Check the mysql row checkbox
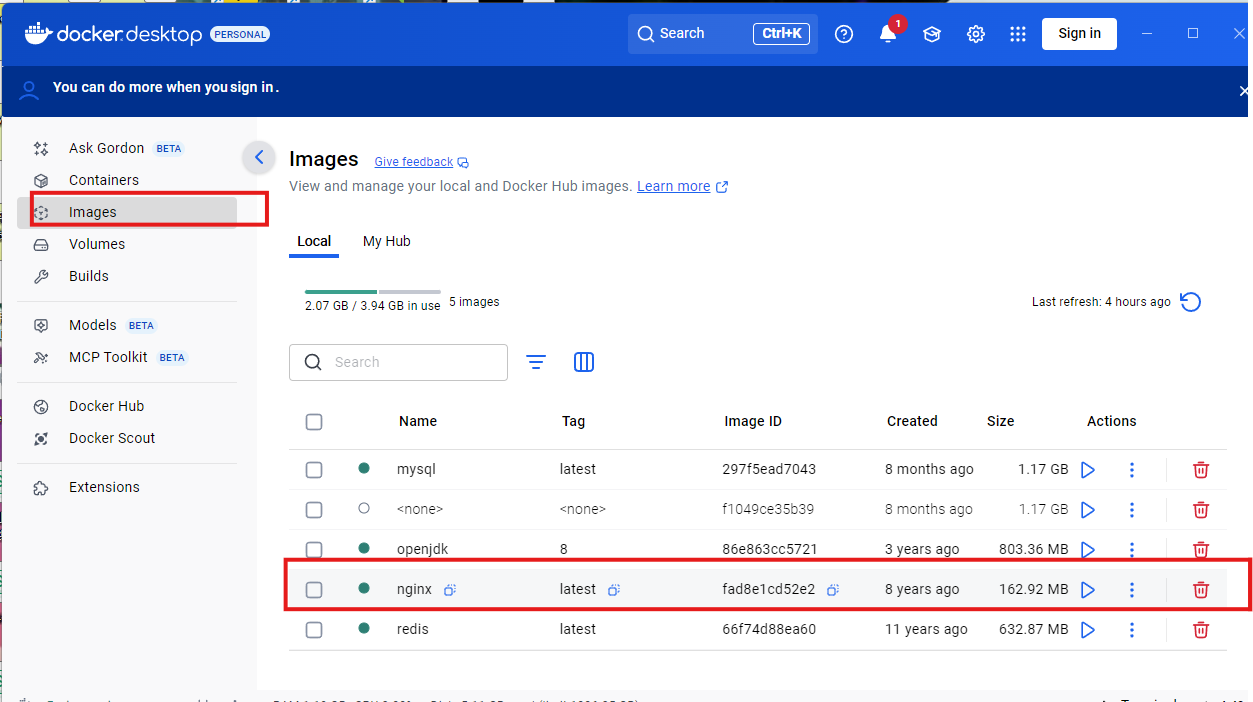Image resolution: width=1253 pixels, height=702 pixels. tap(314, 470)
